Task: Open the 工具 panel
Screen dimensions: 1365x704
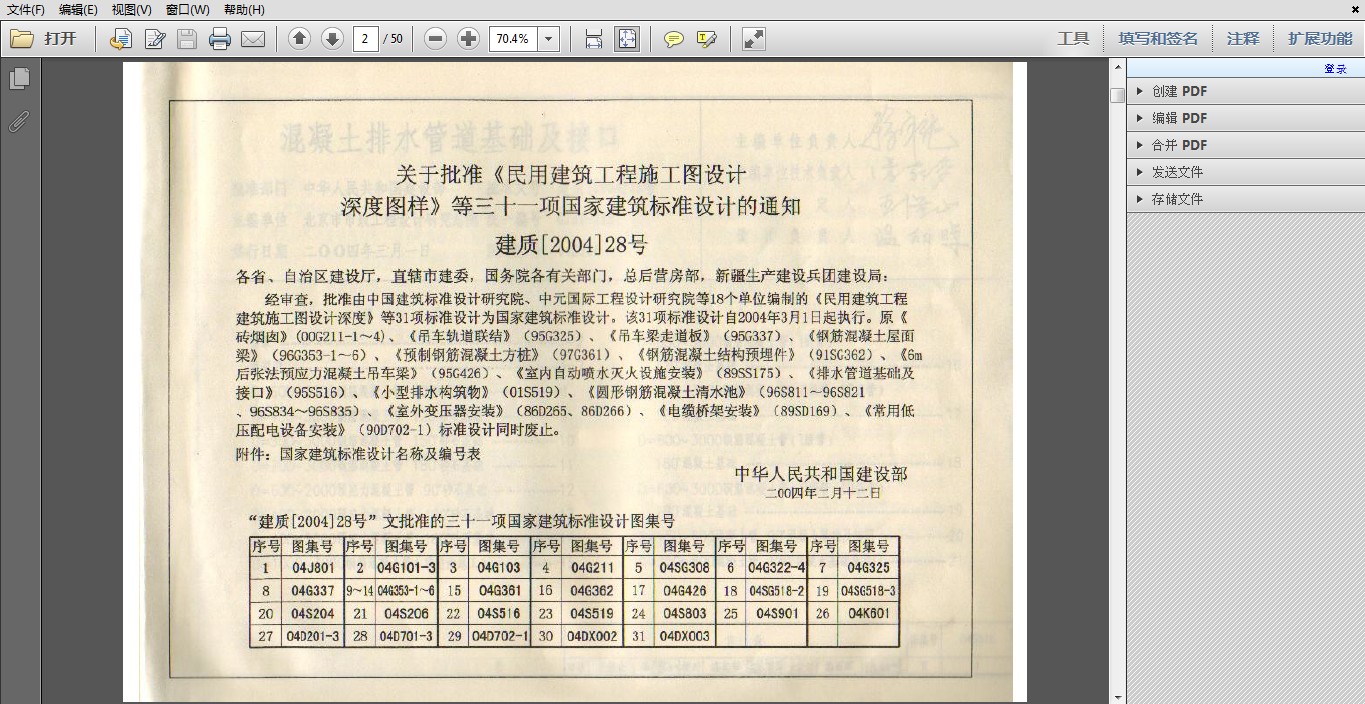Action: coord(1073,39)
